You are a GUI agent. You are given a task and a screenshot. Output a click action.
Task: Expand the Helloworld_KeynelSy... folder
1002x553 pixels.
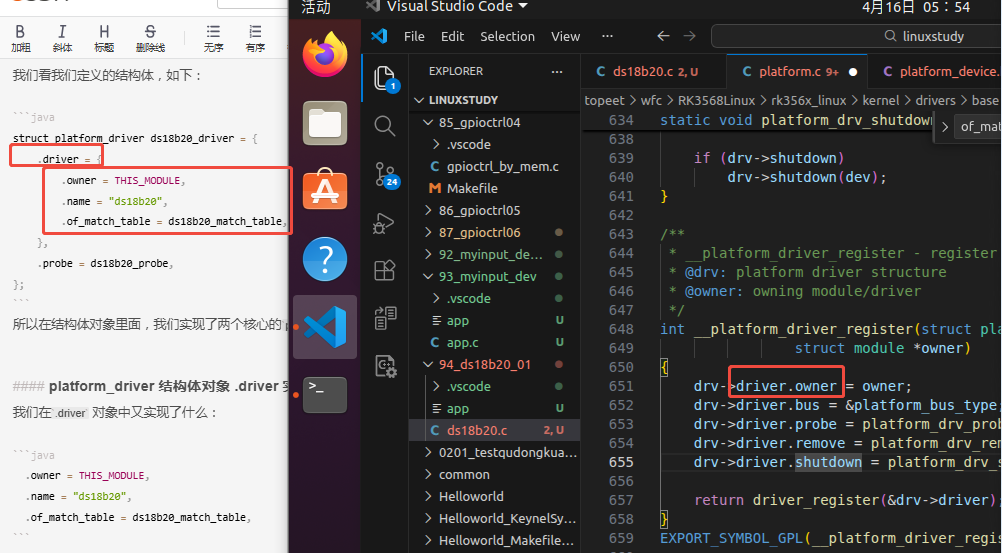click(495, 518)
